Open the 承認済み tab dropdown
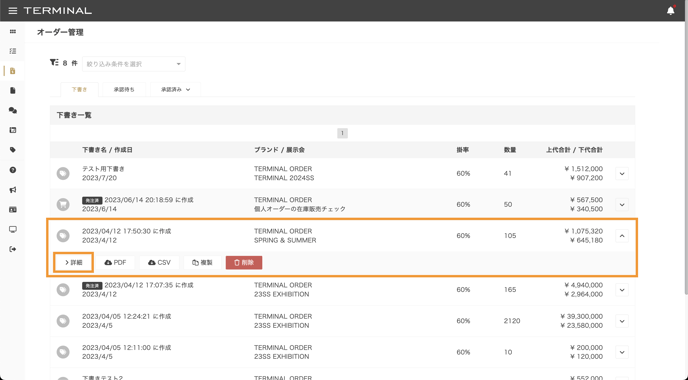Screen dimensions: 688x380 [x=176, y=90]
